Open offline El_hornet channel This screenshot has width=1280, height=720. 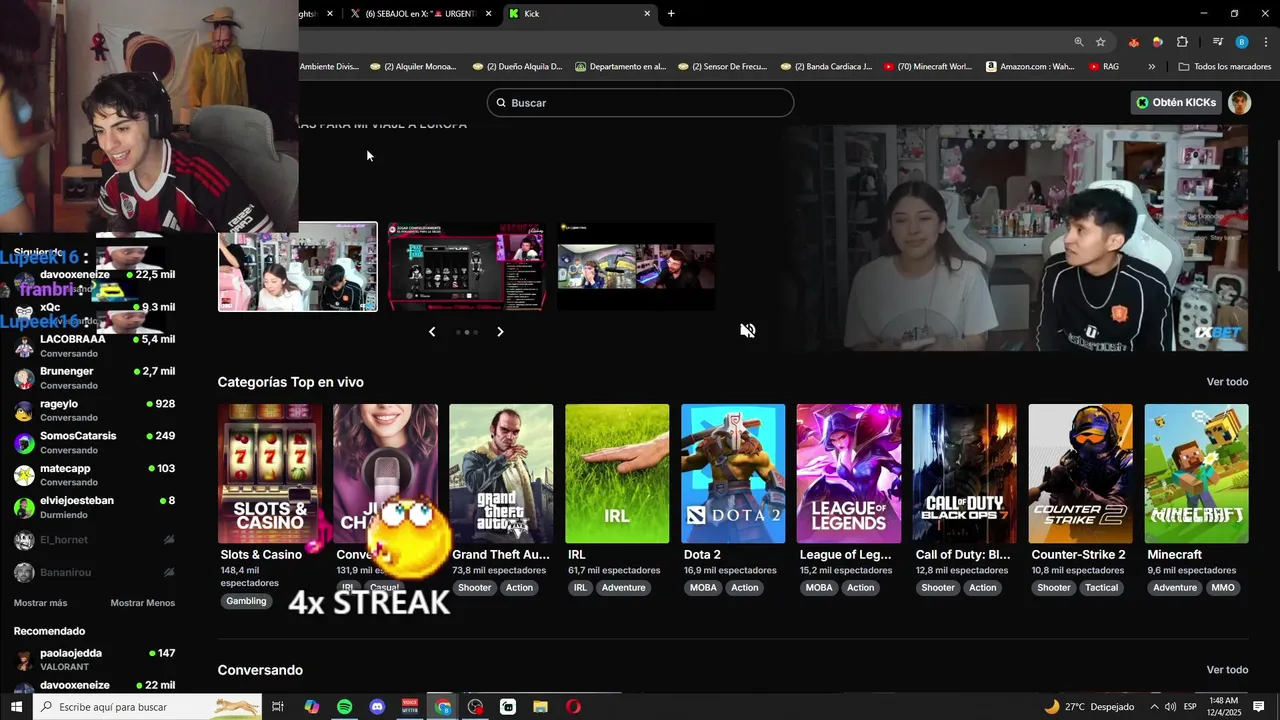[95, 540]
